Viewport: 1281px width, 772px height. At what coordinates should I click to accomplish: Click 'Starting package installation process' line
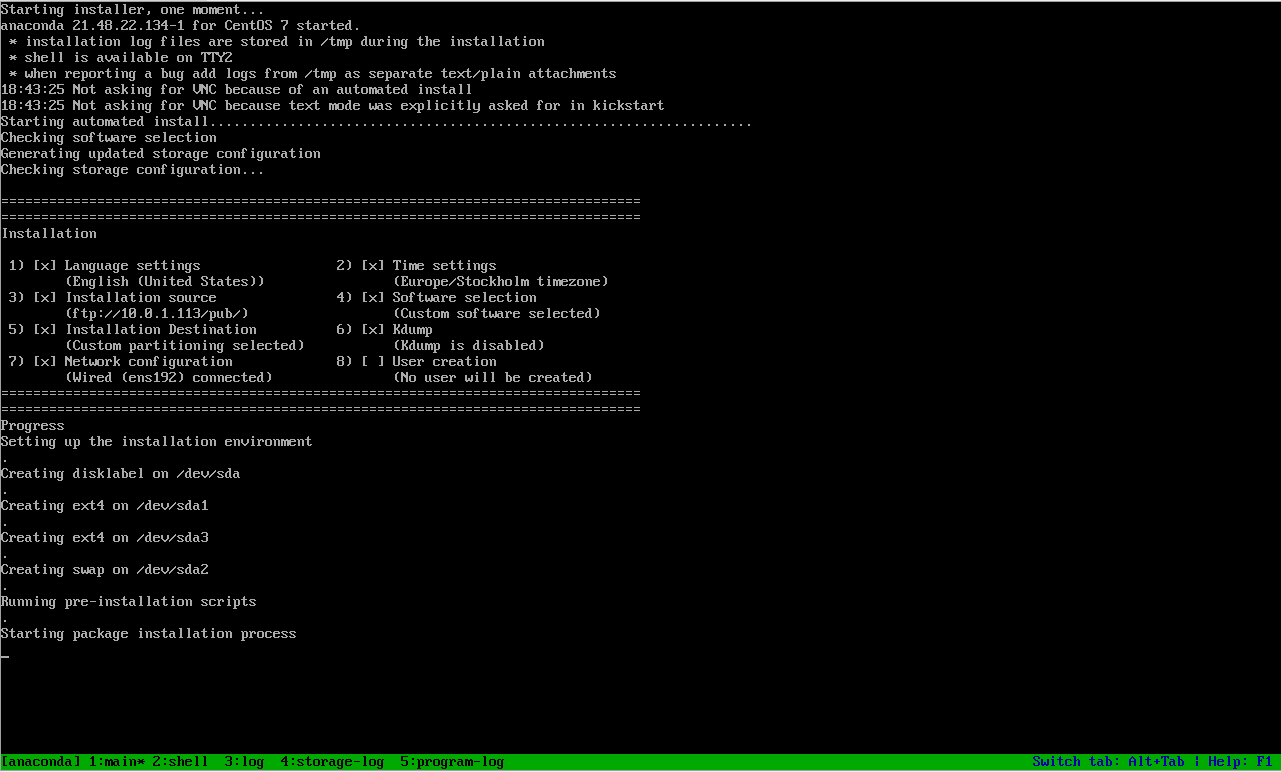(148, 634)
